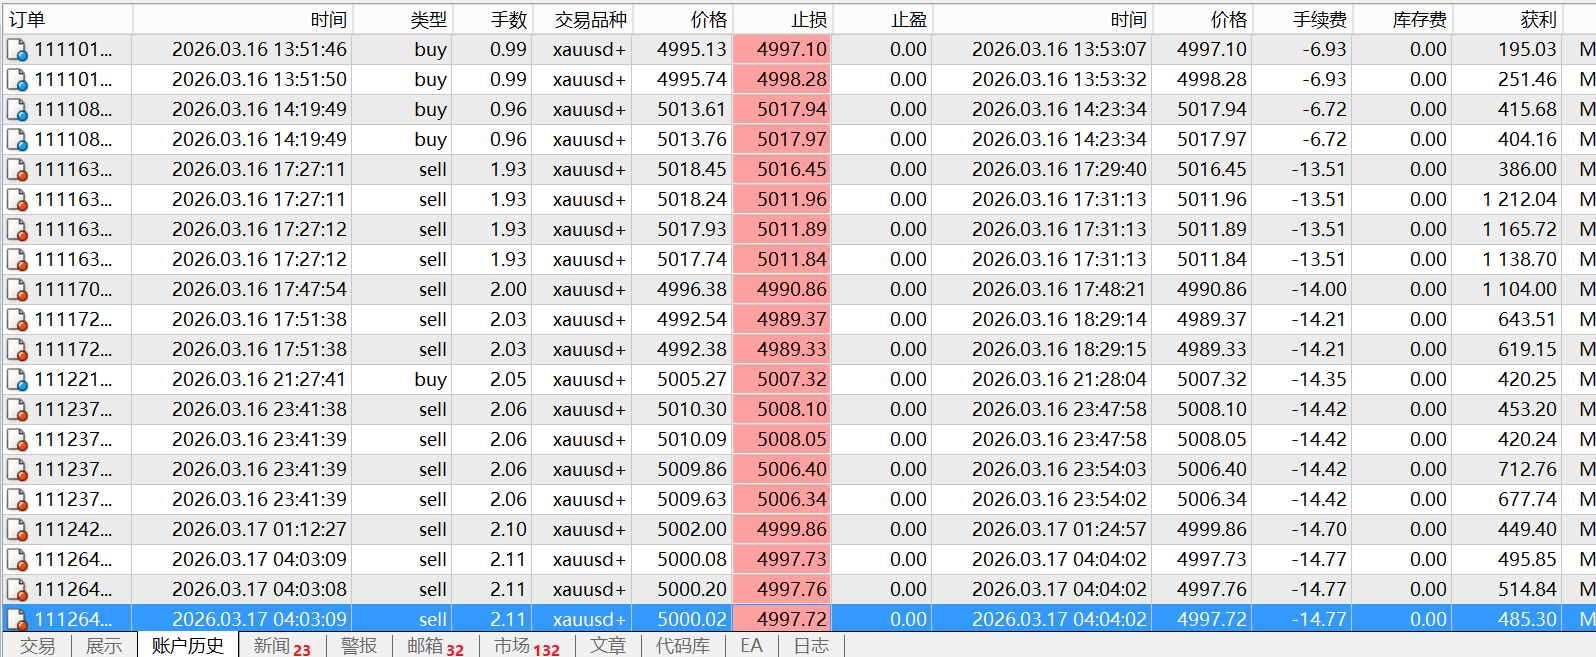Click the stop-loss cell 4997.10
This screenshot has height=657, width=1596.
782,49
